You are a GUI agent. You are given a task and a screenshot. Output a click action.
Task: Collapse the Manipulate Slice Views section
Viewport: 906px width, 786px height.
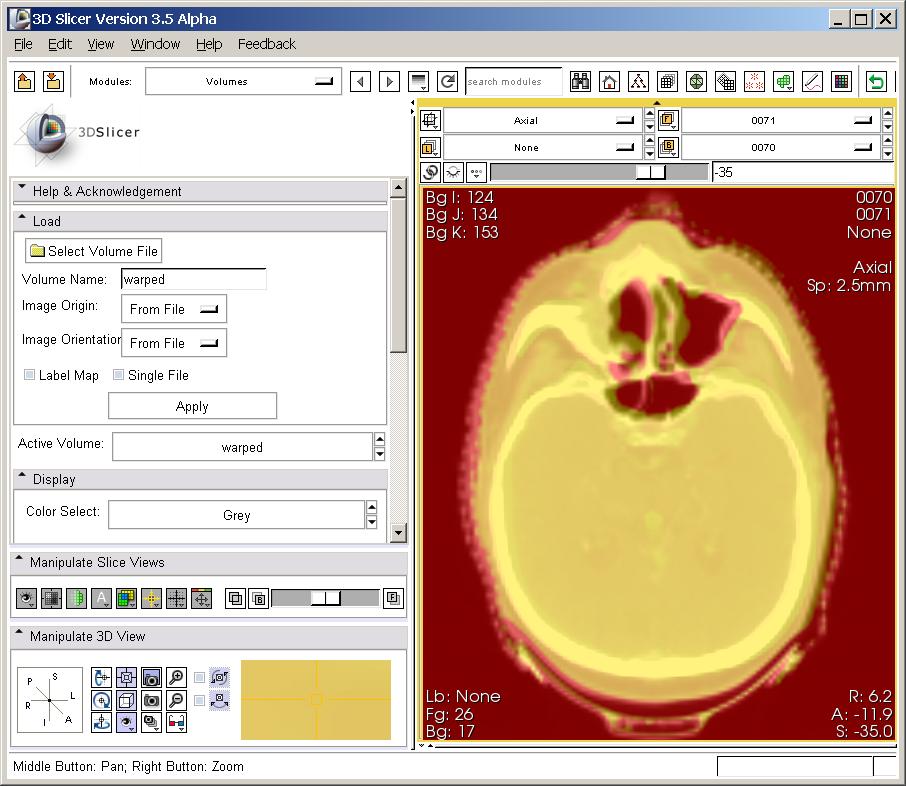[20, 562]
